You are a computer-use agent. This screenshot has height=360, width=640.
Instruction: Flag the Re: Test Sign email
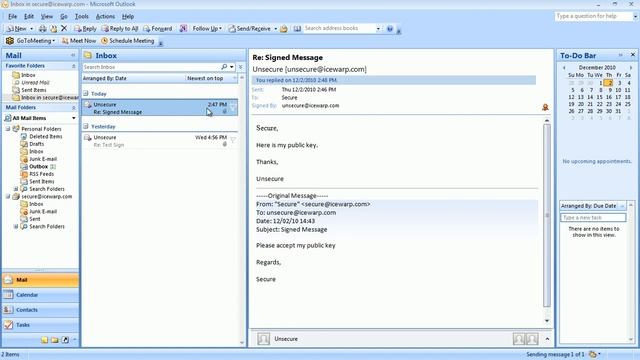click(x=233, y=140)
